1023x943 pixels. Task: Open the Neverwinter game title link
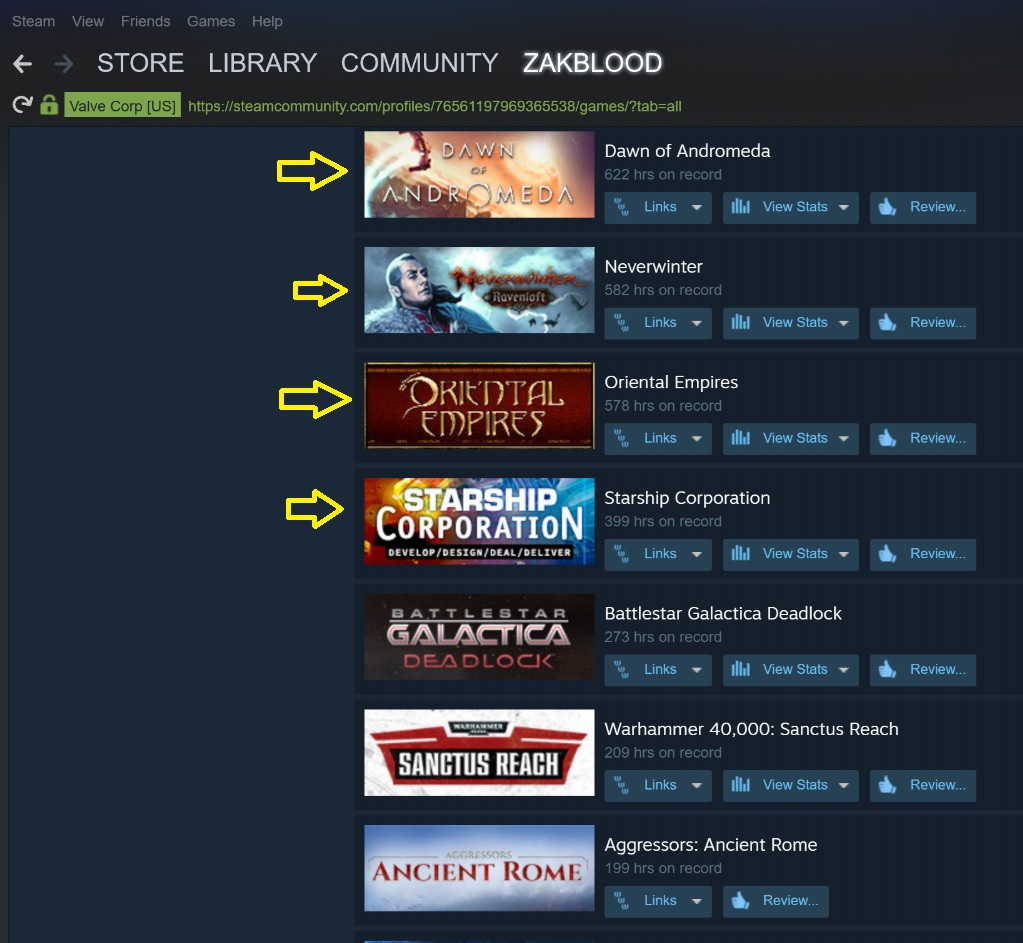pos(653,266)
